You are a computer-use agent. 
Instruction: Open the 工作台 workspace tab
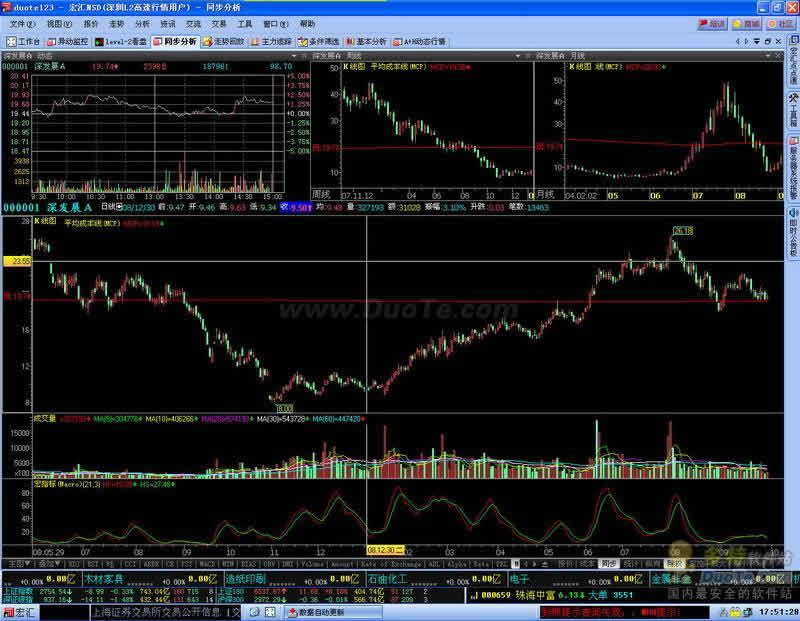click(24, 42)
